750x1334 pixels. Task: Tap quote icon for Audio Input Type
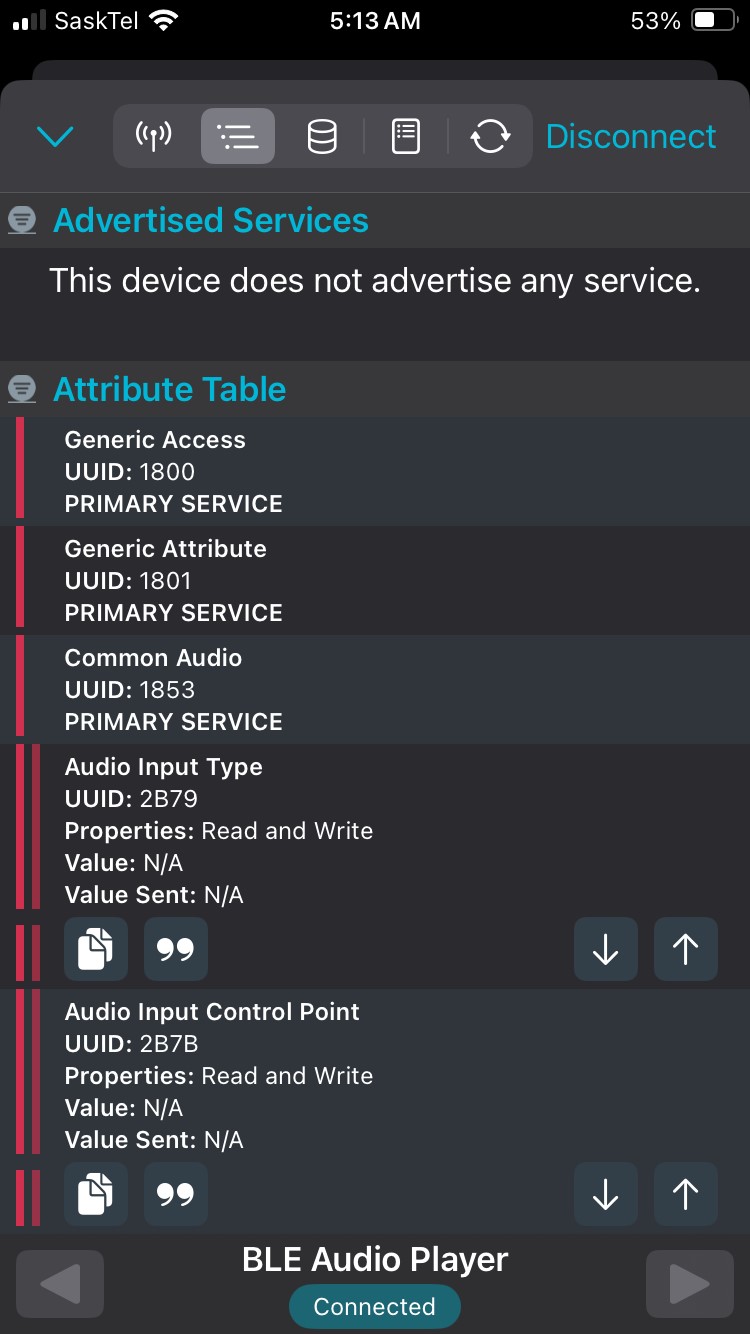(176, 948)
